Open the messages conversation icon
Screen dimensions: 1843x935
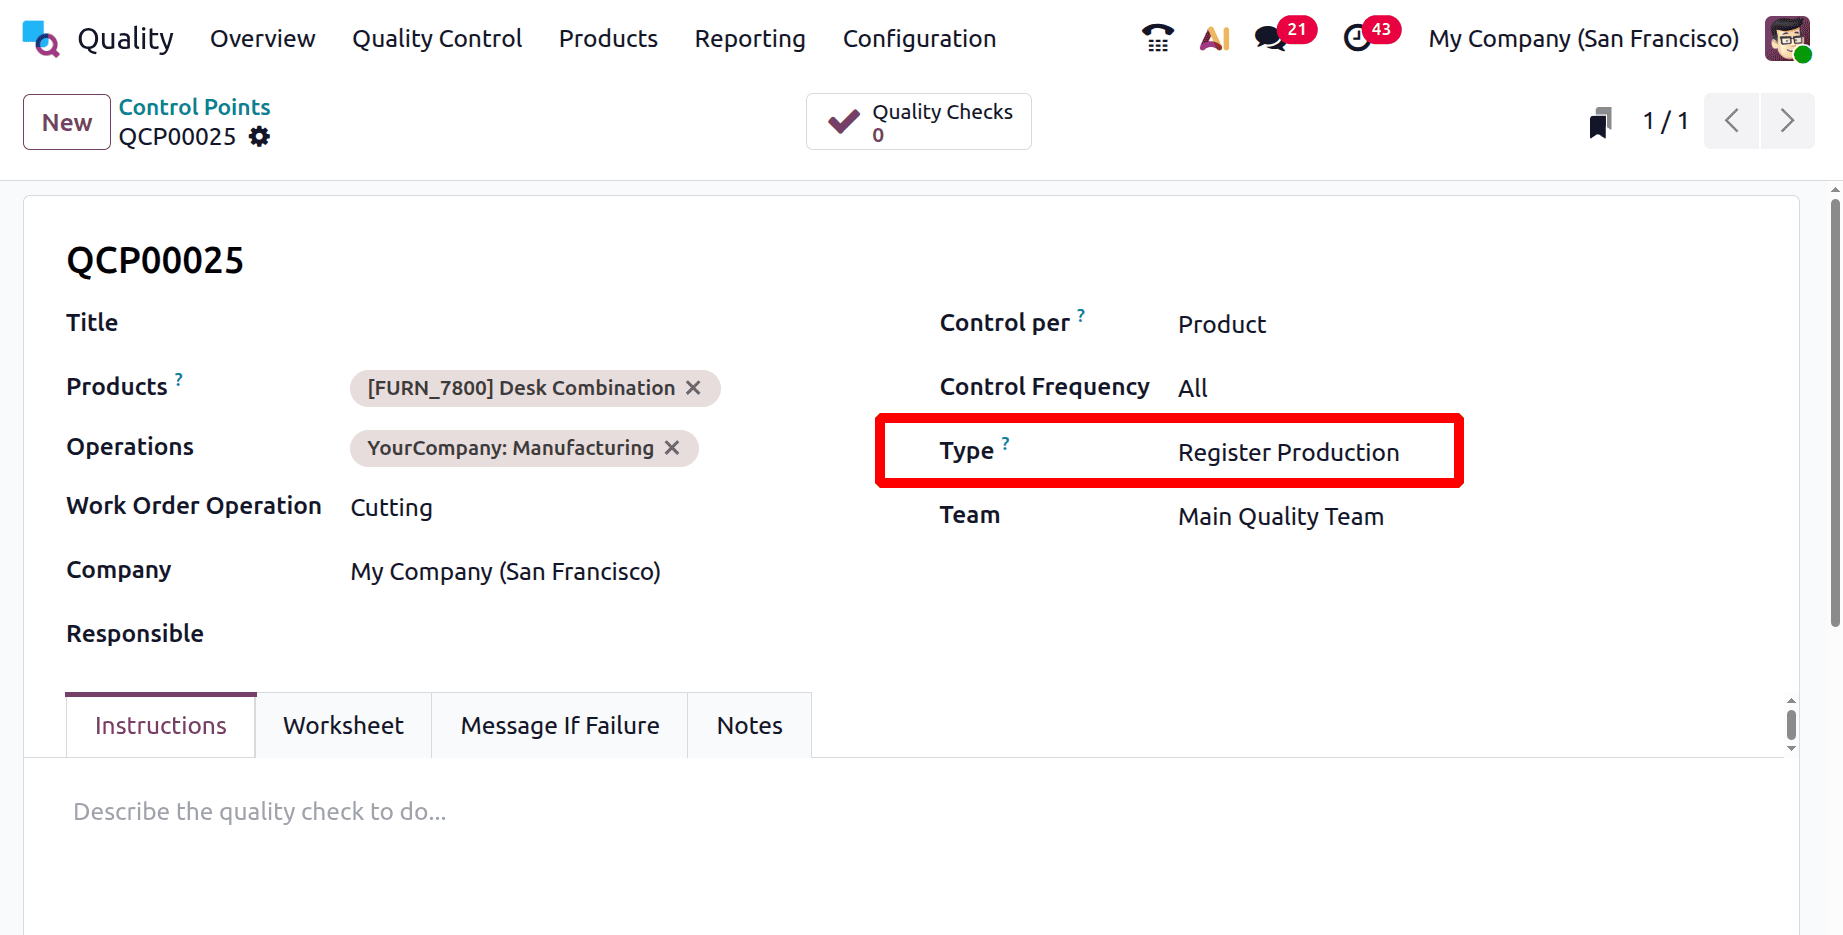coord(1268,38)
